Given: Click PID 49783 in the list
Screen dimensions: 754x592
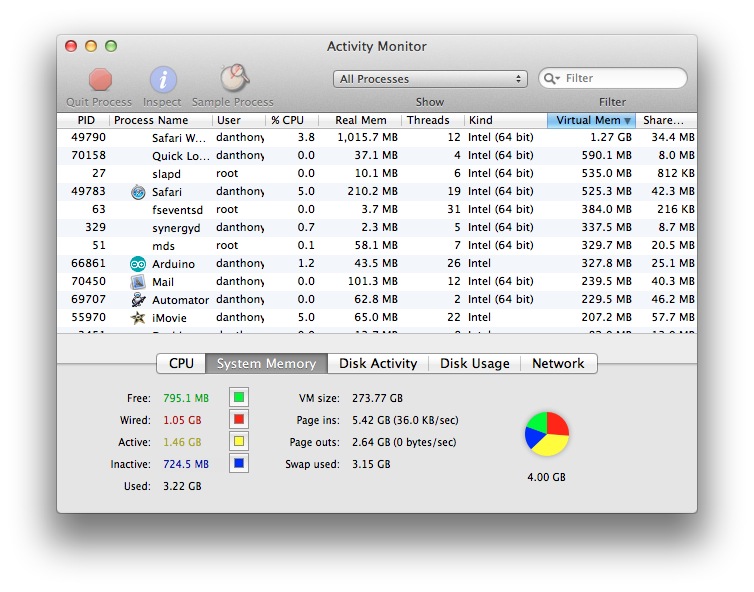Looking at the screenshot, I should pyautogui.click(x=88, y=191).
